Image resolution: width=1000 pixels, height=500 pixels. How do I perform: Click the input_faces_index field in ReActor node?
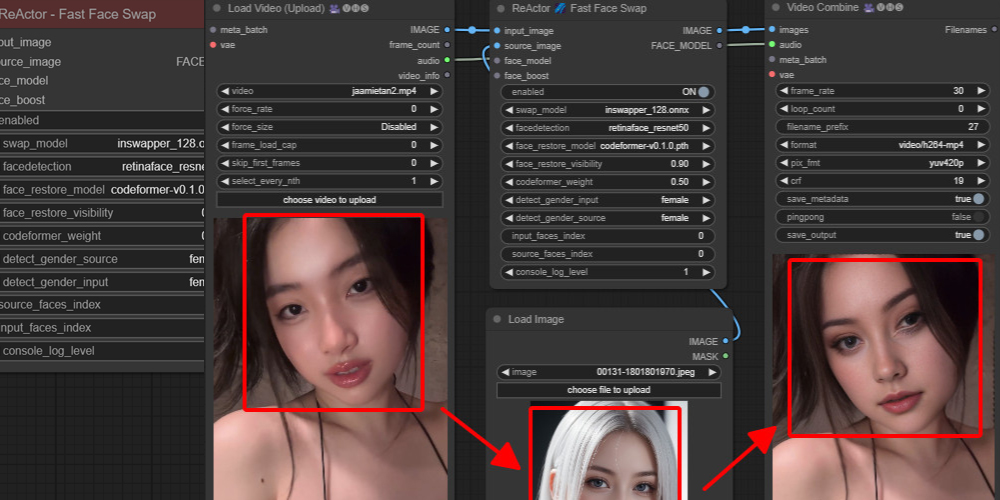point(607,236)
